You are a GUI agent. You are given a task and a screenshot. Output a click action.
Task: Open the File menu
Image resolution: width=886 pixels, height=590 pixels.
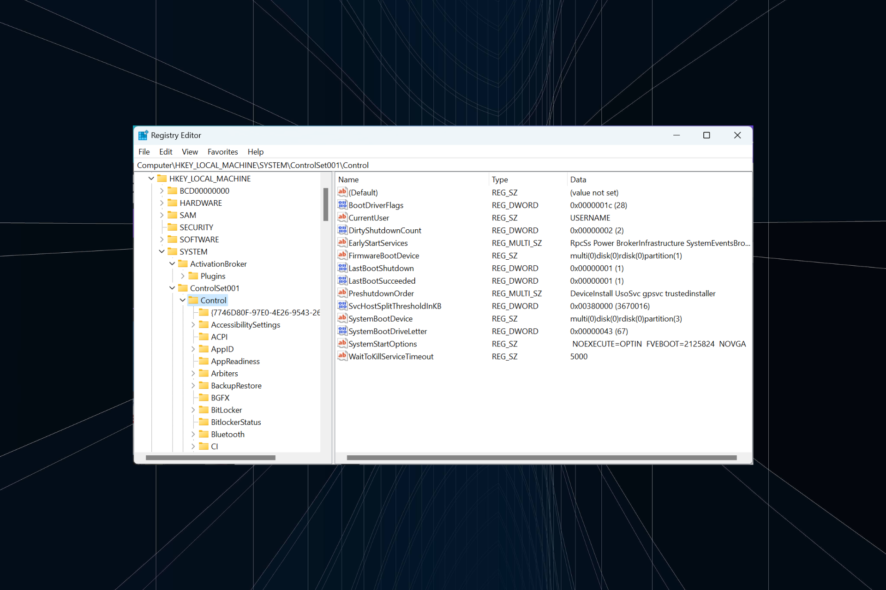pyautogui.click(x=144, y=151)
